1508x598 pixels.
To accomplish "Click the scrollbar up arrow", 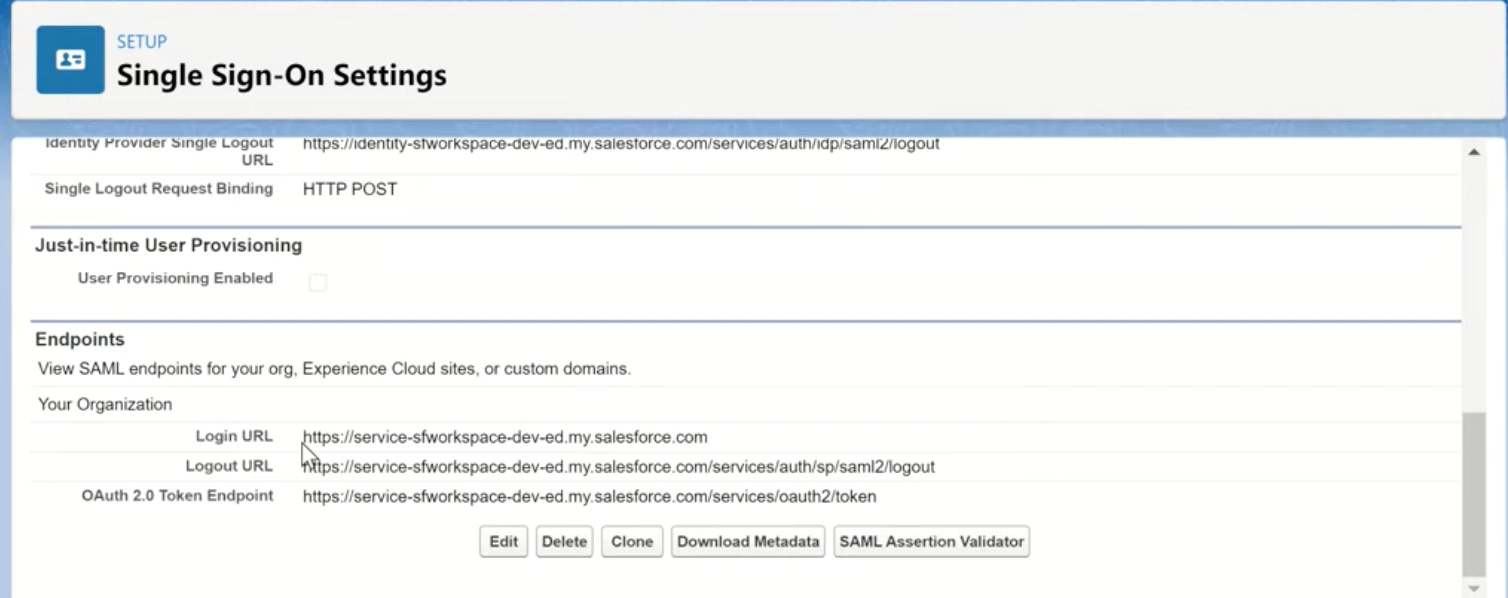I will tap(1473, 152).
